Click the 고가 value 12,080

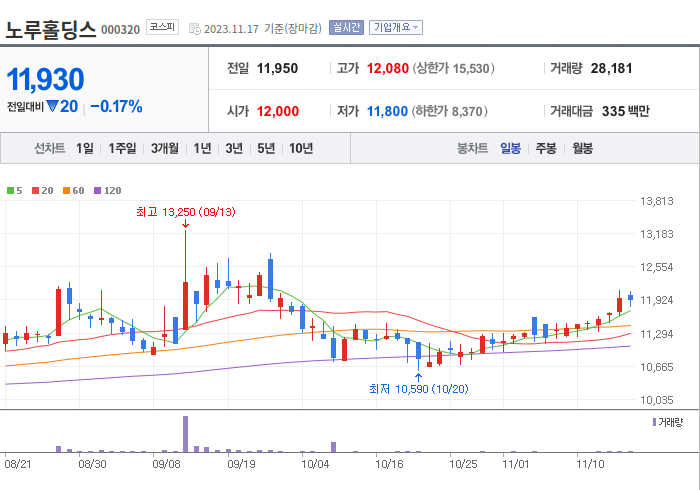(388, 68)
